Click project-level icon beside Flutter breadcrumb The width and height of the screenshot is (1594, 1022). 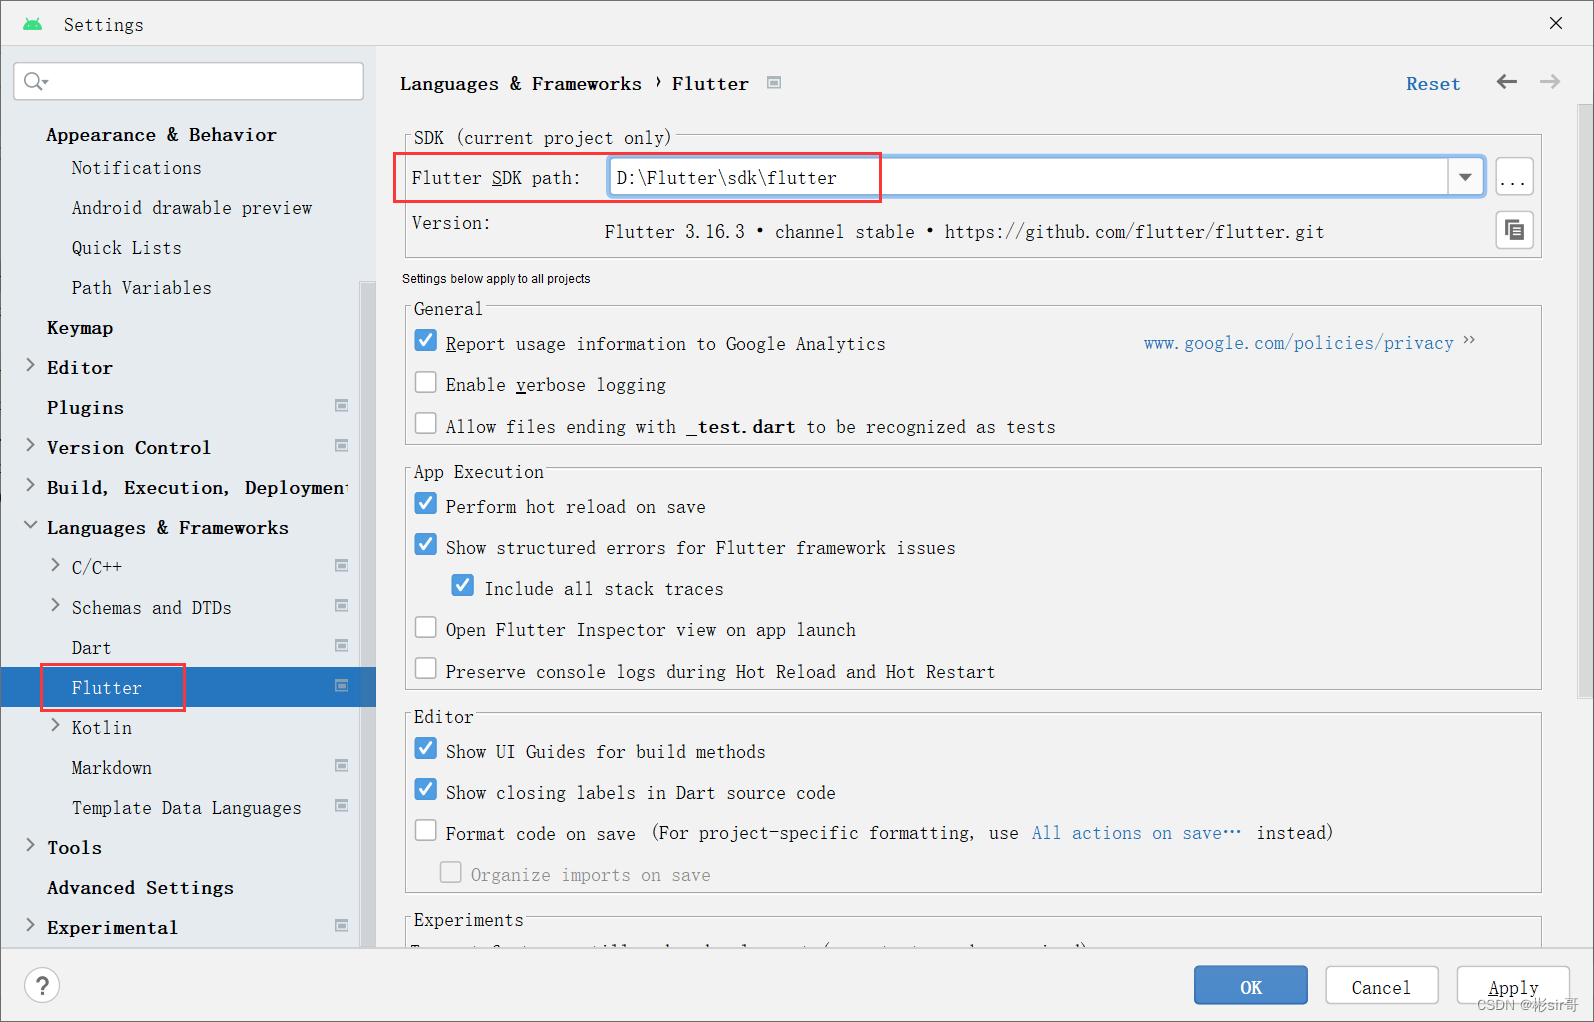774,83
